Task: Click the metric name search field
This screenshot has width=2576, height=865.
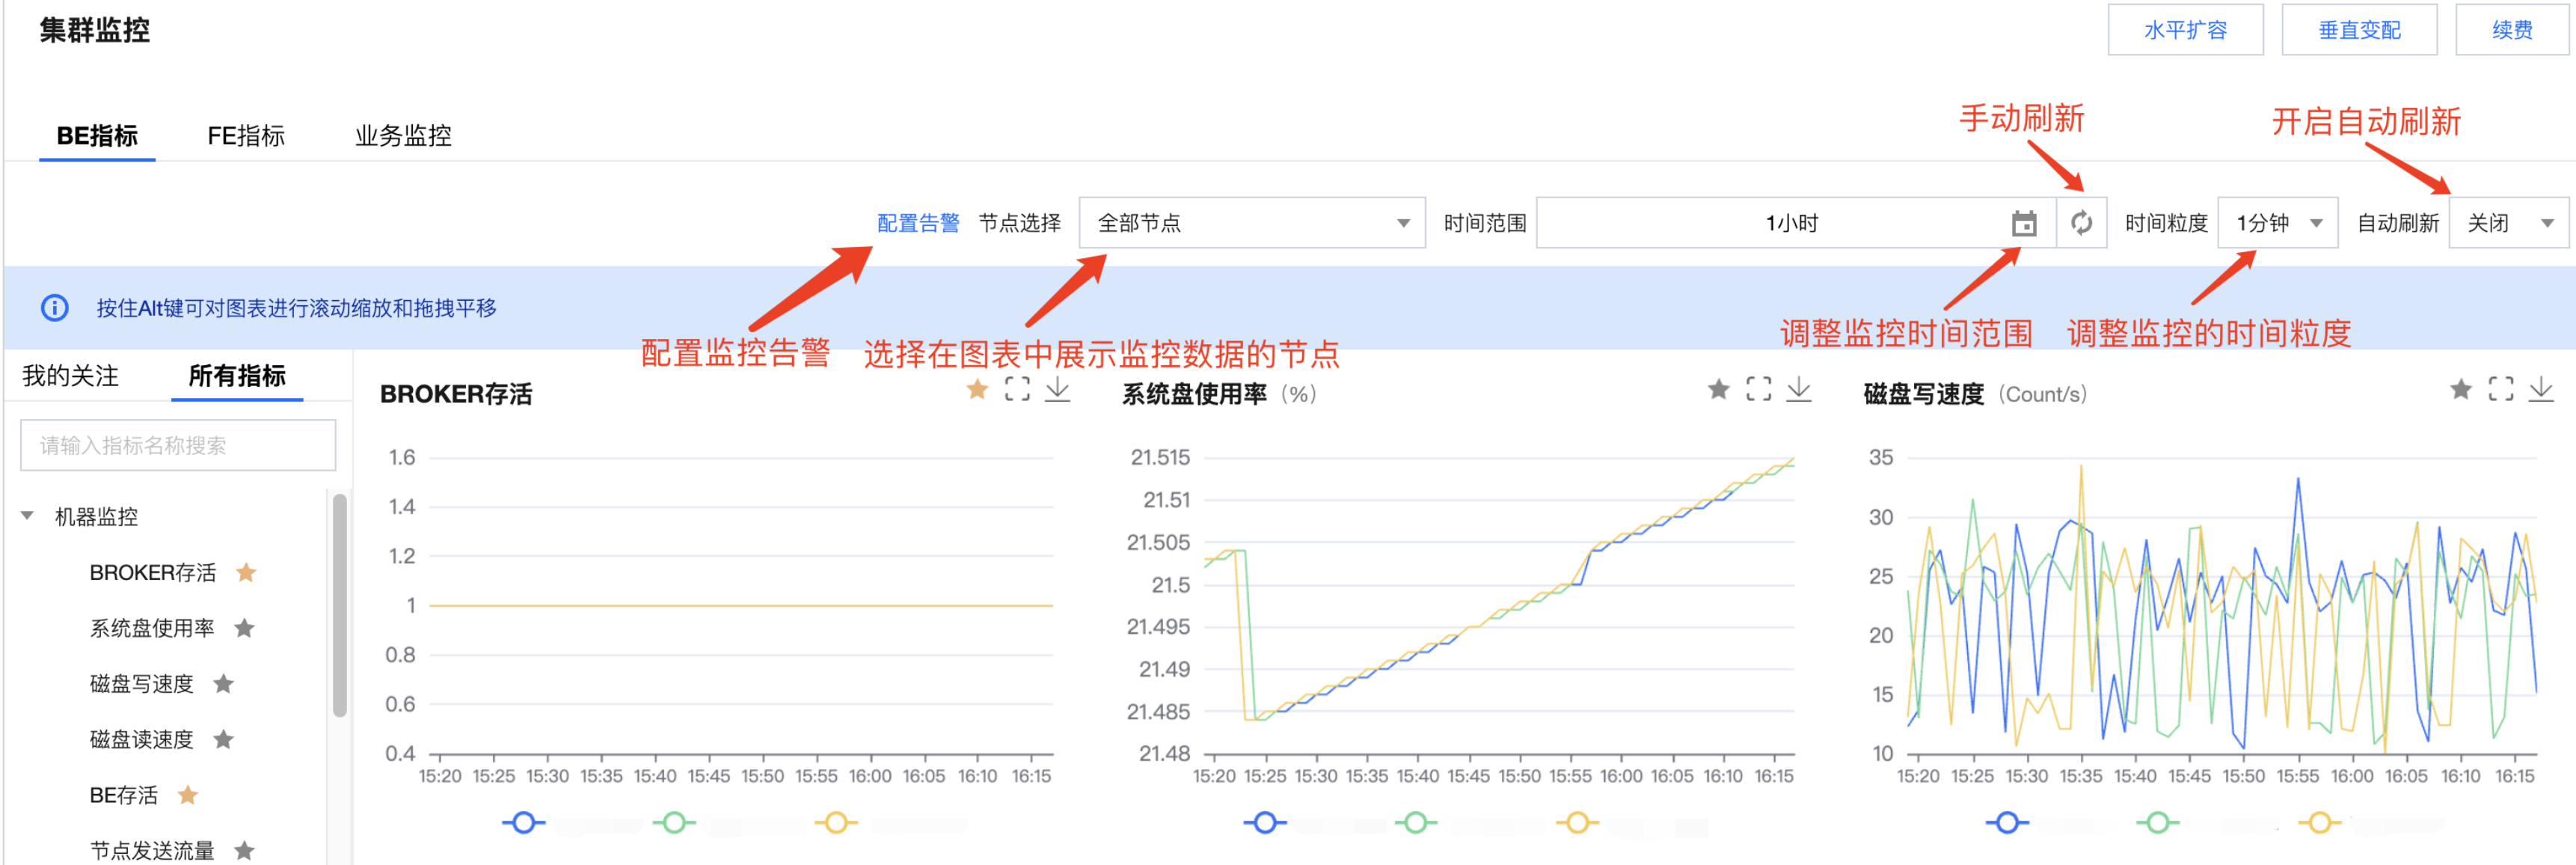Action: click(x=178, y=445)
